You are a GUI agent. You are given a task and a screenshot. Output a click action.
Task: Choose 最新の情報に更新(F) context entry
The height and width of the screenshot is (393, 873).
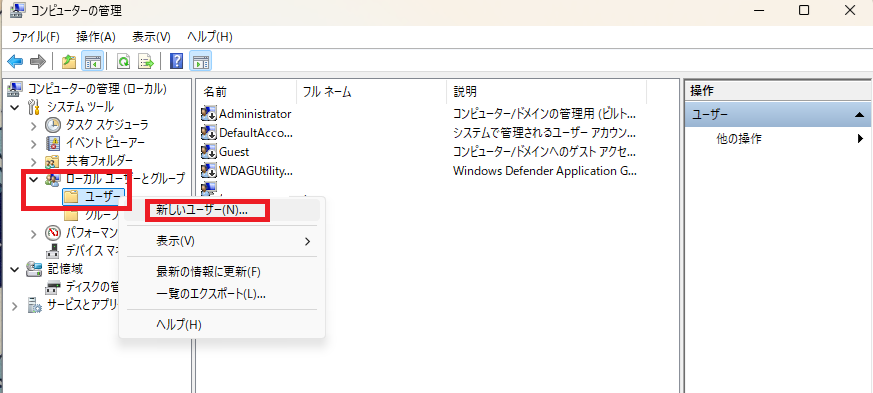pos(223,272)
